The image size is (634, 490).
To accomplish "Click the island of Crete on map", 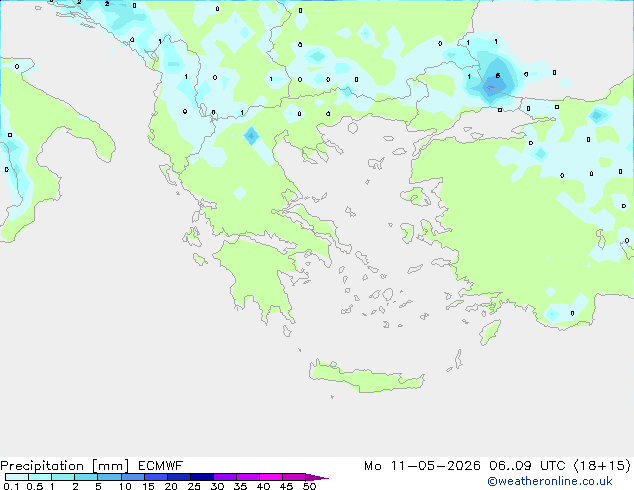I will coord(366,377).
